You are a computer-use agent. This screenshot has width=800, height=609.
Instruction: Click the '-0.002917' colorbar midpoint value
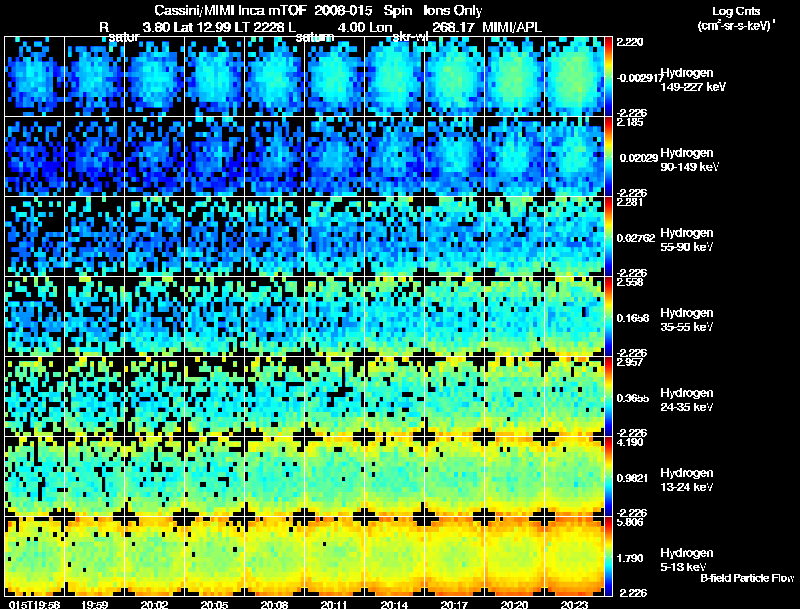(639, 78)
